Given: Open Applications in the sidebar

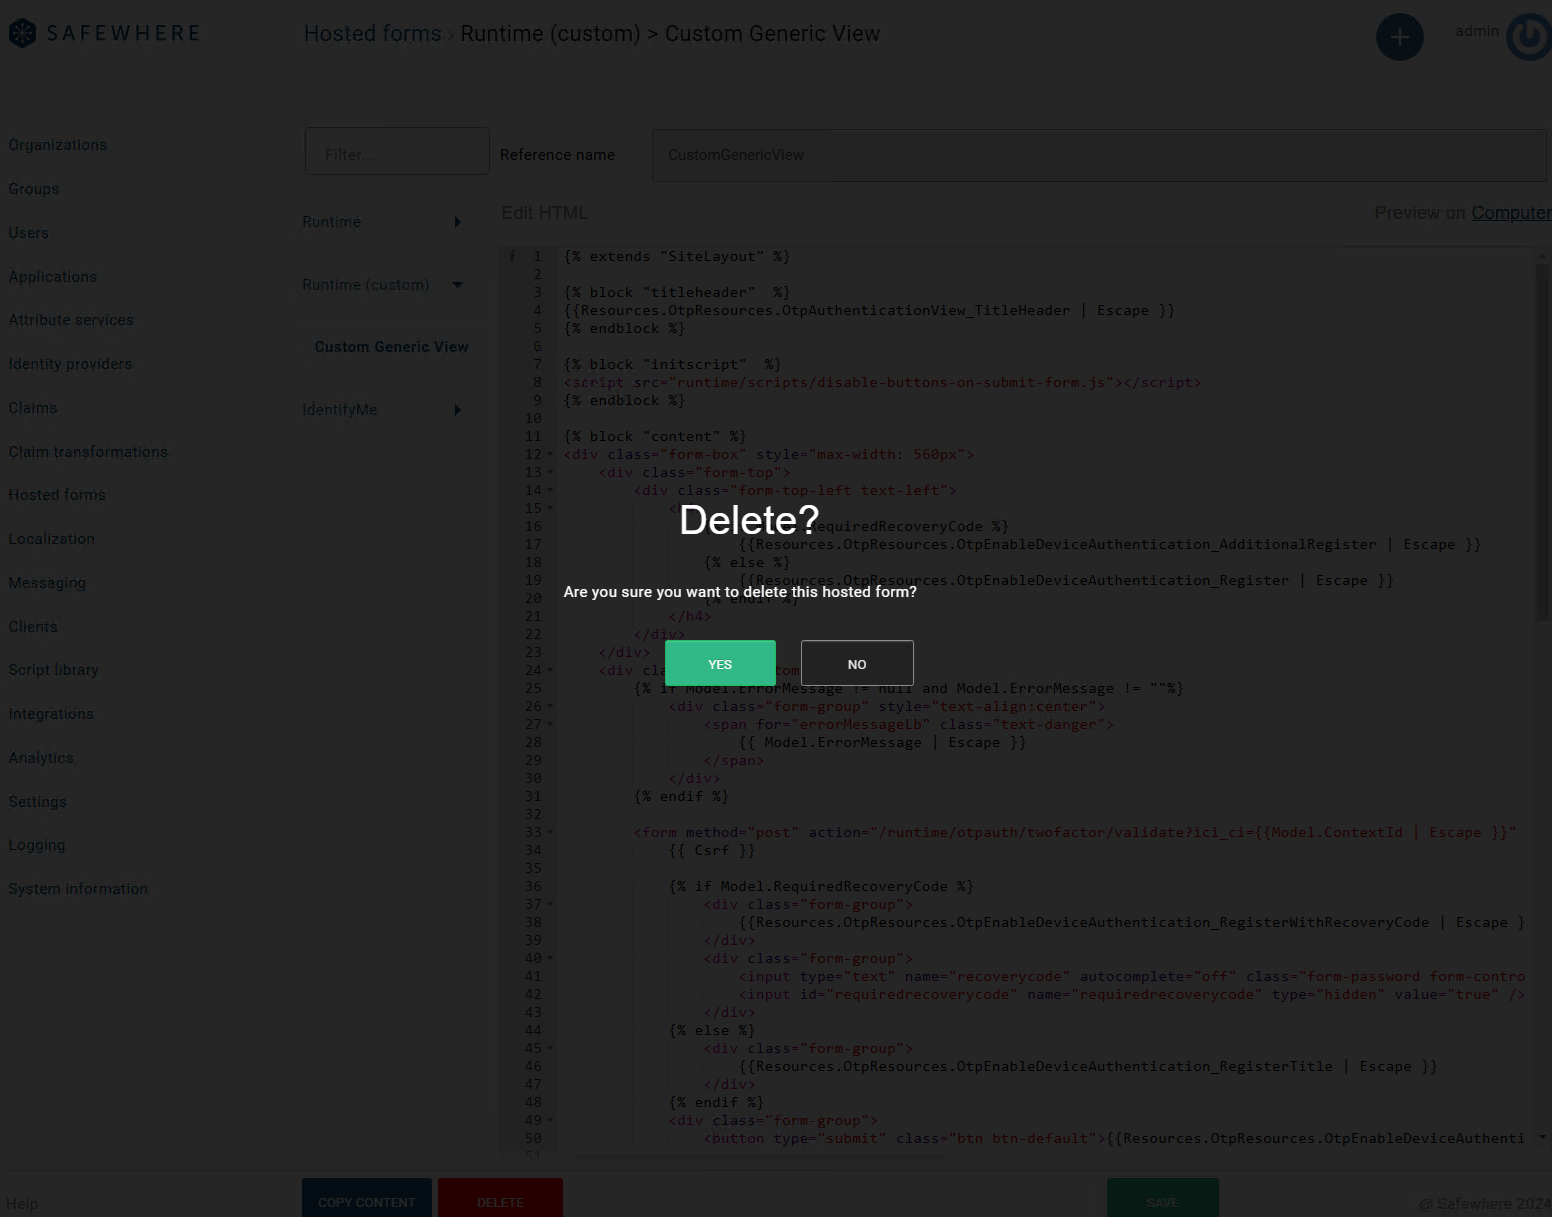Looking at the screenshot, I should [53, 277].
